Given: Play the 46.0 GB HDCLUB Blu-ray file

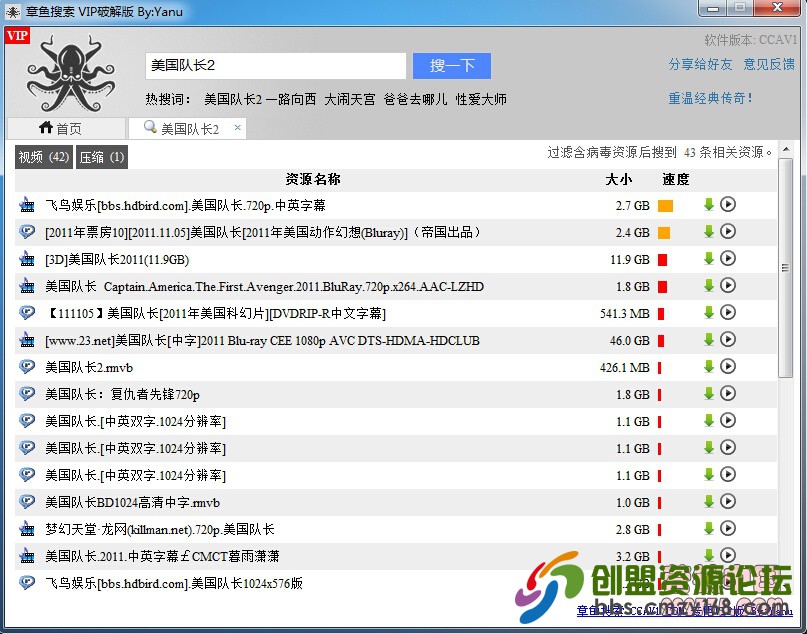Looking at the screenshot, I should point(728,340).
